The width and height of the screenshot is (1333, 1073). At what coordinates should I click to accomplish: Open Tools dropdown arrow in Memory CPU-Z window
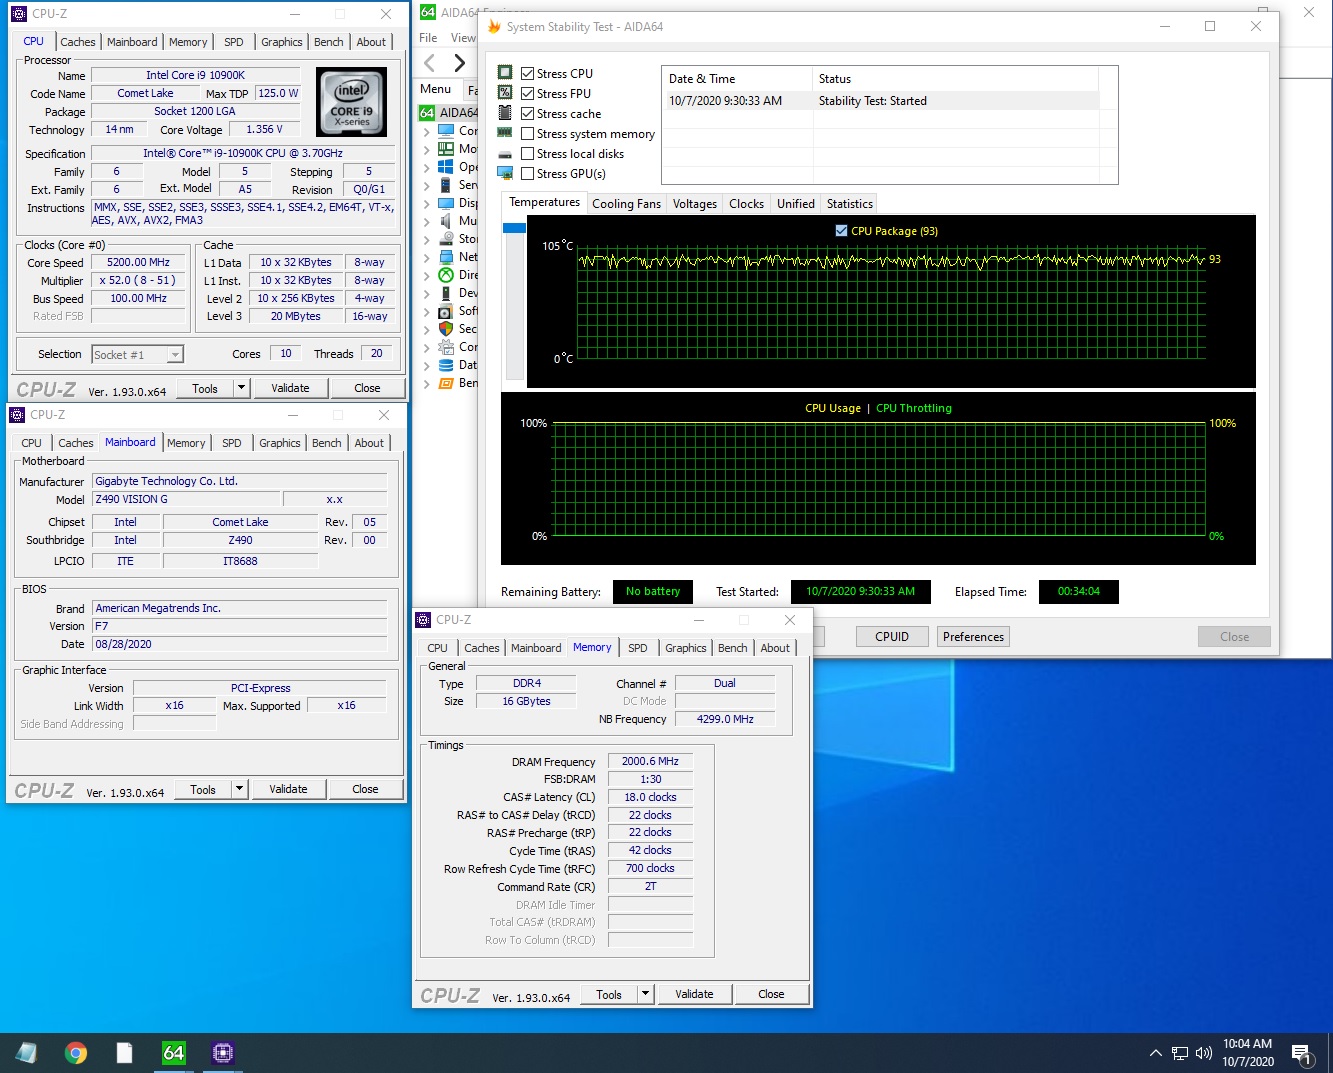coord(645,994)
